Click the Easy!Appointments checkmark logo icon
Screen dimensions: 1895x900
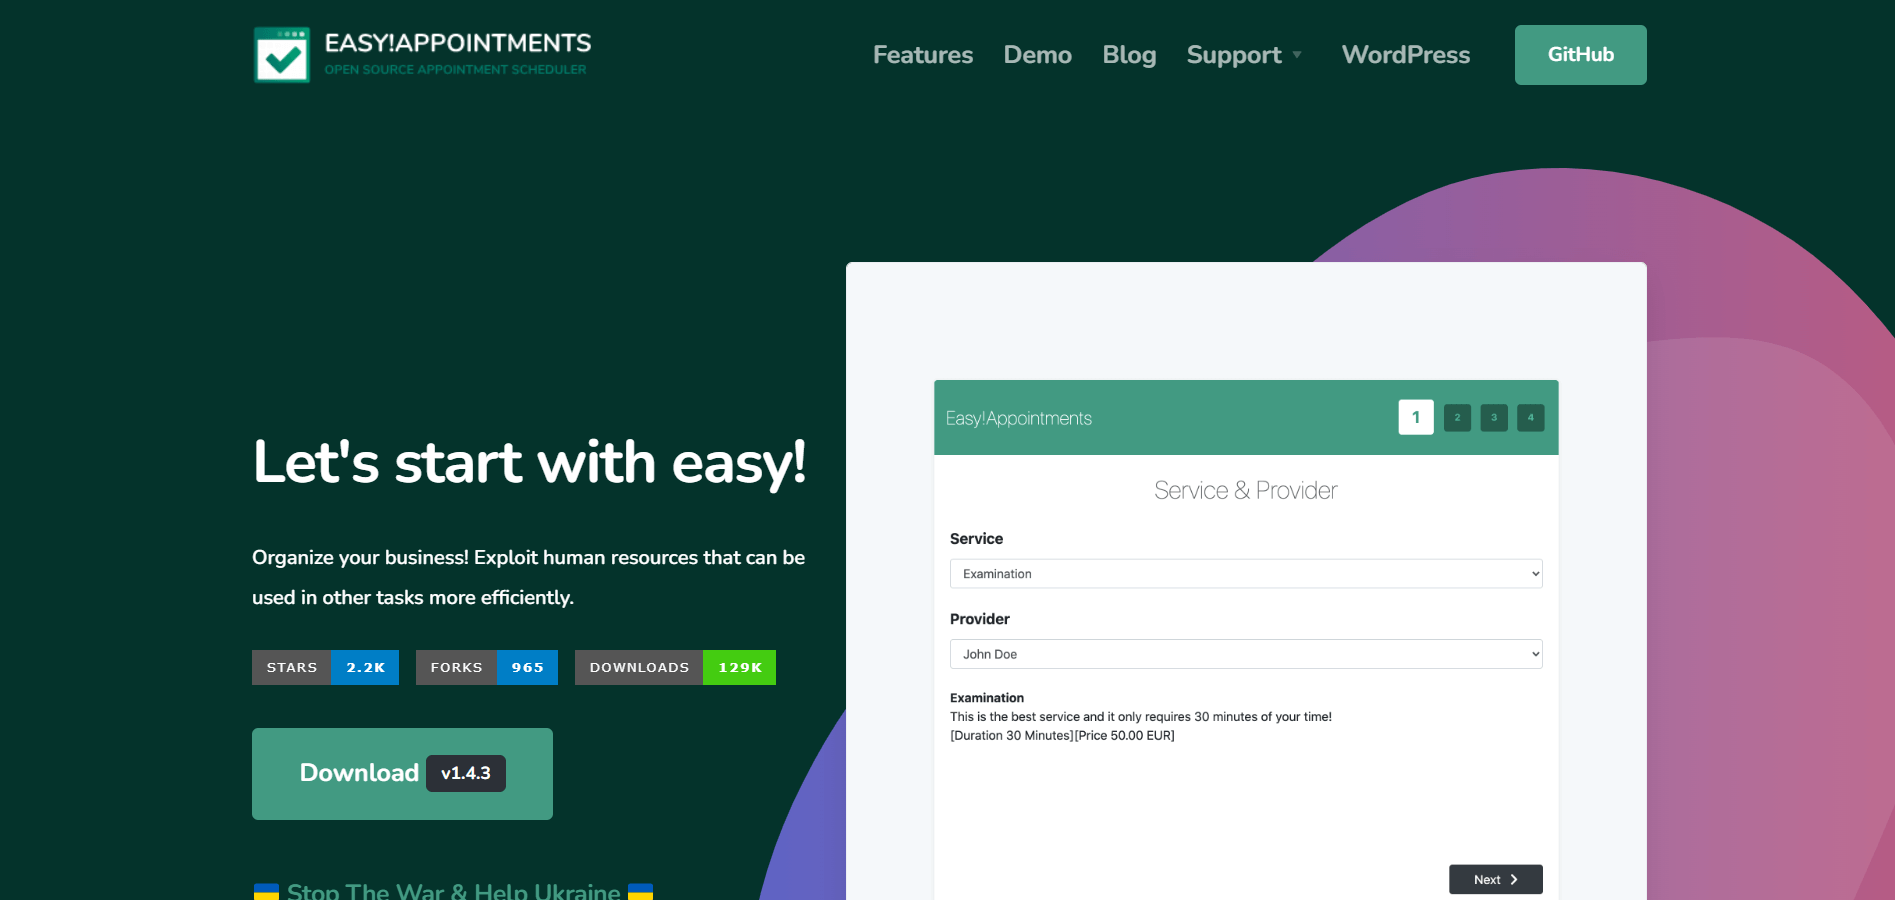282,55
